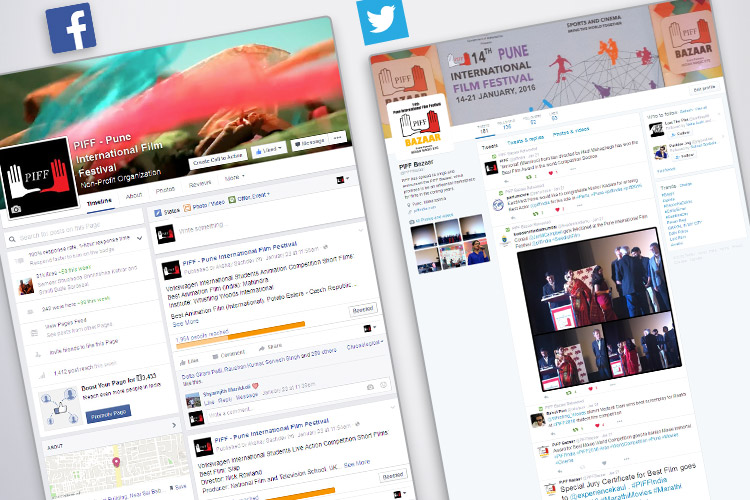Click See More under Best Animation Film post
750x500 pixels.
pyautogui.click(x=185, y=323)
